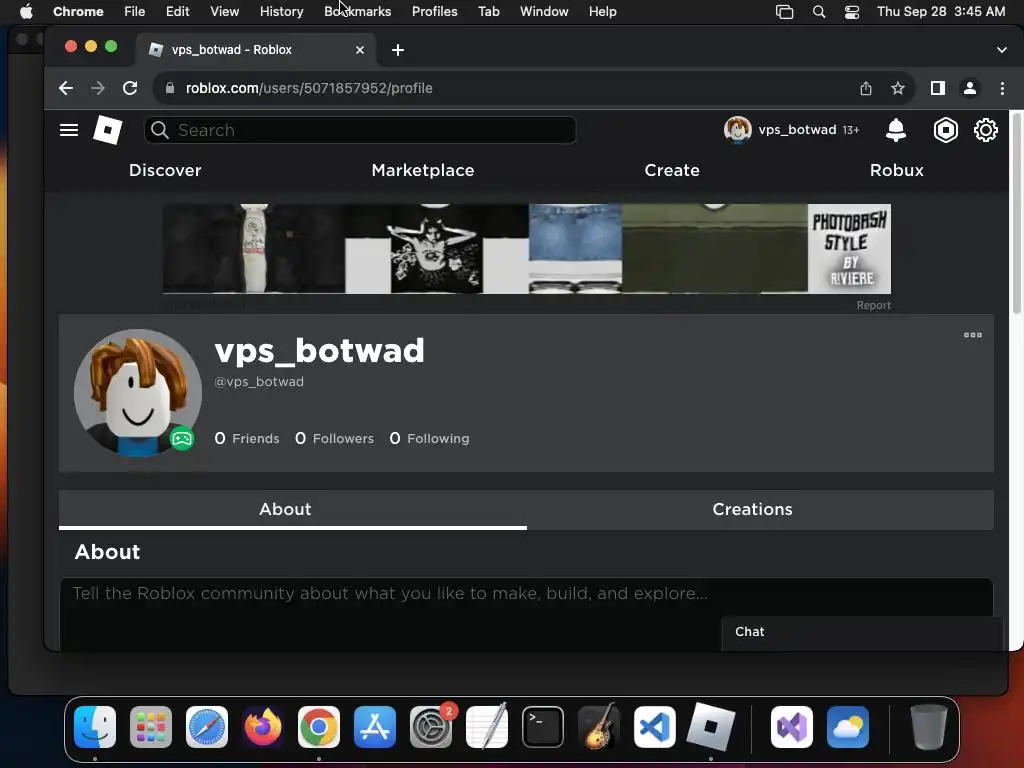Open the notifications bell
The image size is (1024, 768).
[x=895, y=130]
